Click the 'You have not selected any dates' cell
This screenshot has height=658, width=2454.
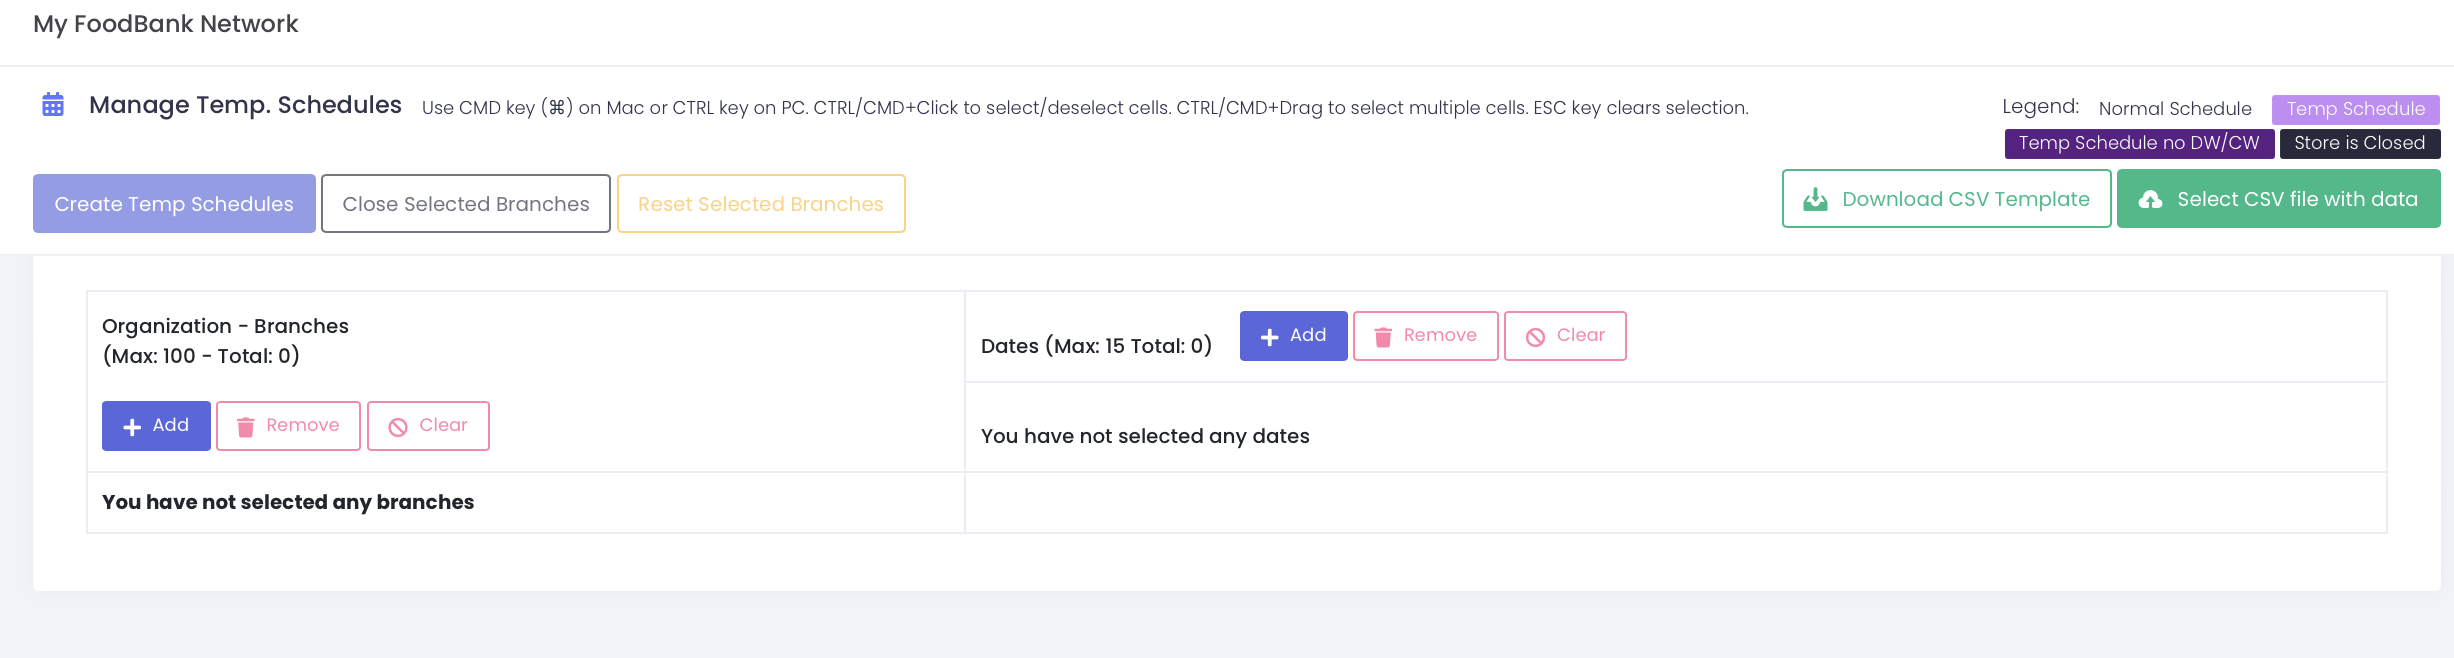1145,436
